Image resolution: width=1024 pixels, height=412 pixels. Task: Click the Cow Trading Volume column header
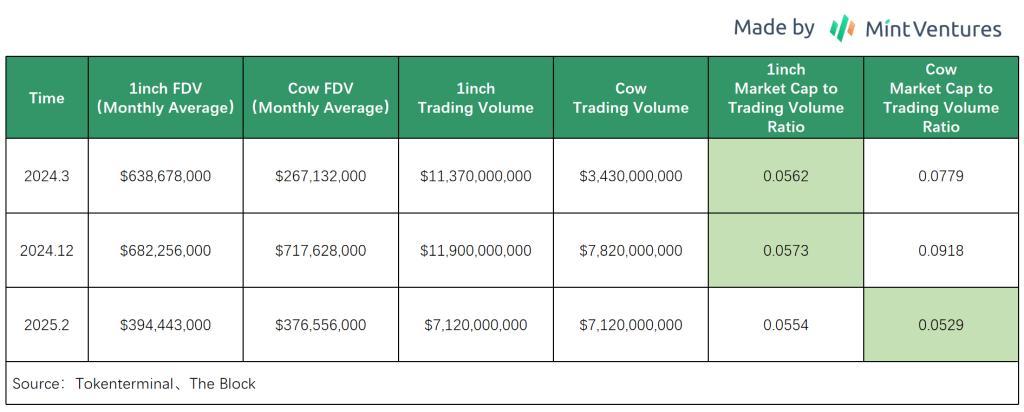click(631, 98)
